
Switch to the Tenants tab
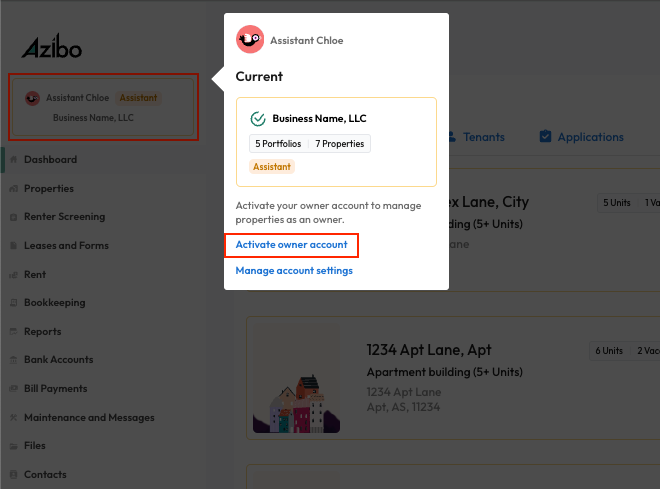coord(484,137)
